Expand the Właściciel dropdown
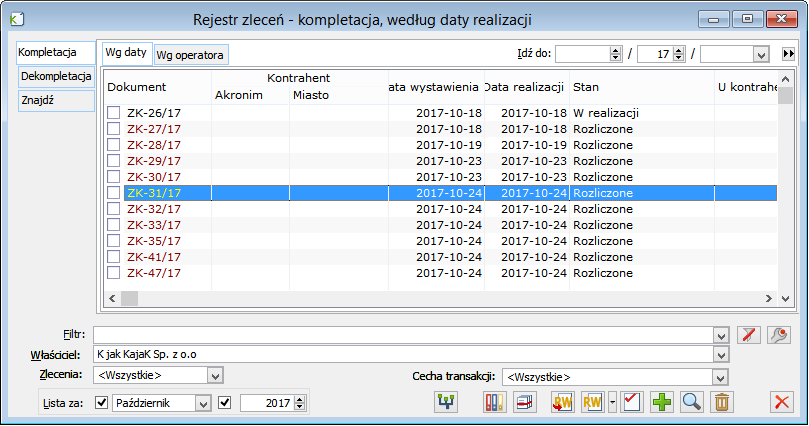Viewport: 809px width, 426px height. [721, 354]
